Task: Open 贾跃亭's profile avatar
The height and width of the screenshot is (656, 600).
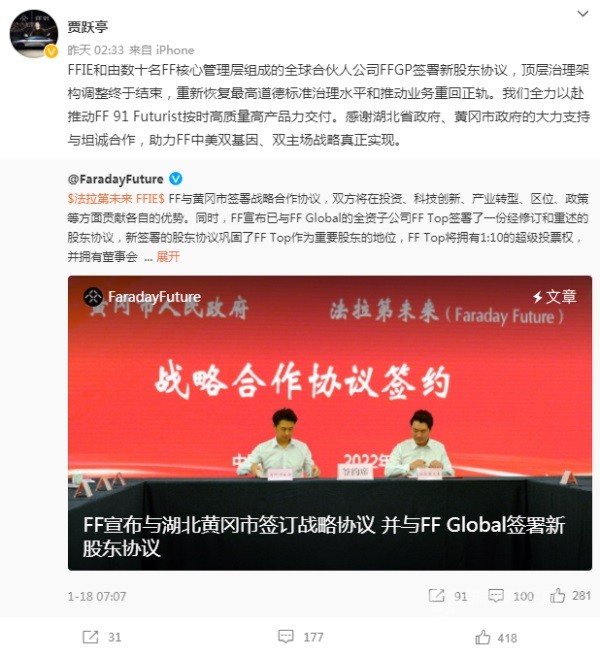Action: tap(33, 33)
